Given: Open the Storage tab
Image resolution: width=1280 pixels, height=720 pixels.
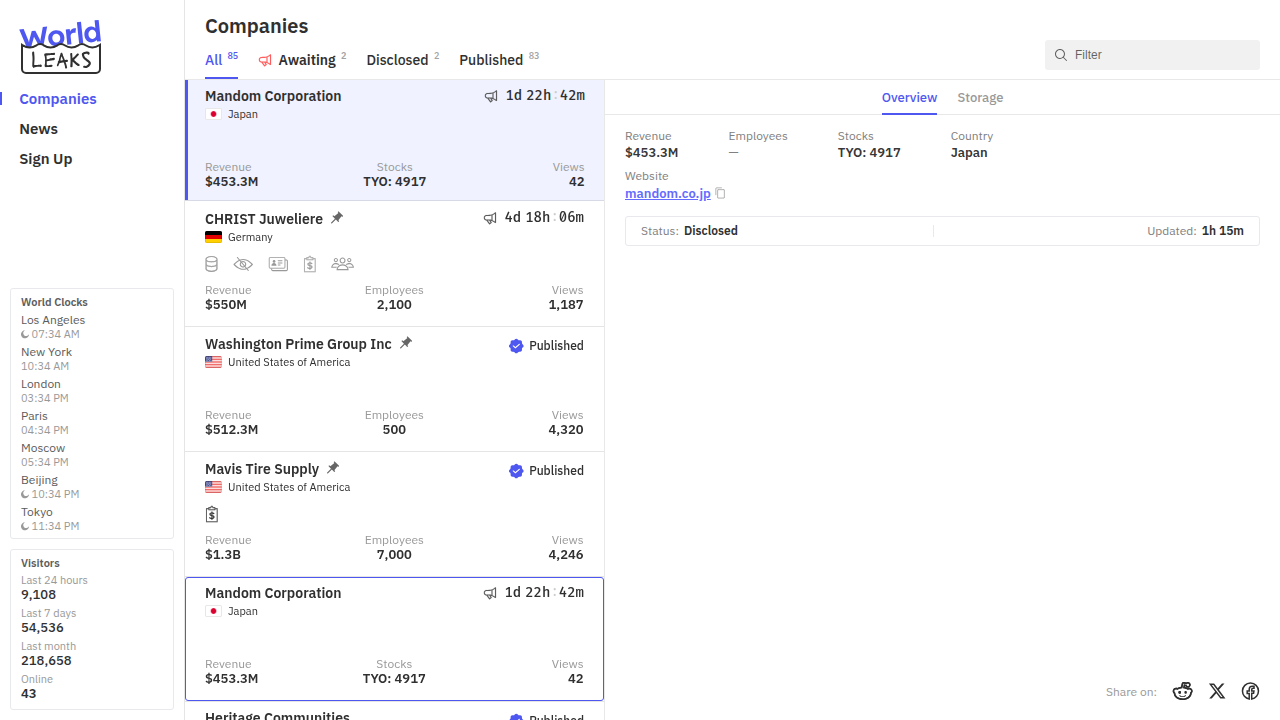Looking at the screenshot, I should [x=980, y=98].
